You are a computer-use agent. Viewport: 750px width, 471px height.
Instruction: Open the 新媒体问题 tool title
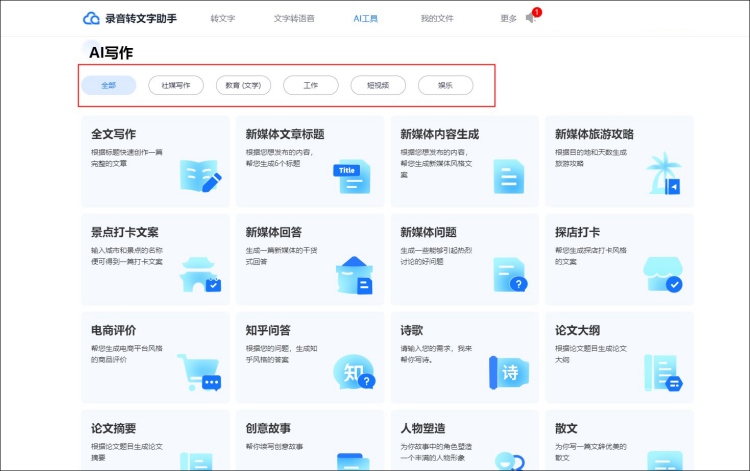(x=429, y=232)
